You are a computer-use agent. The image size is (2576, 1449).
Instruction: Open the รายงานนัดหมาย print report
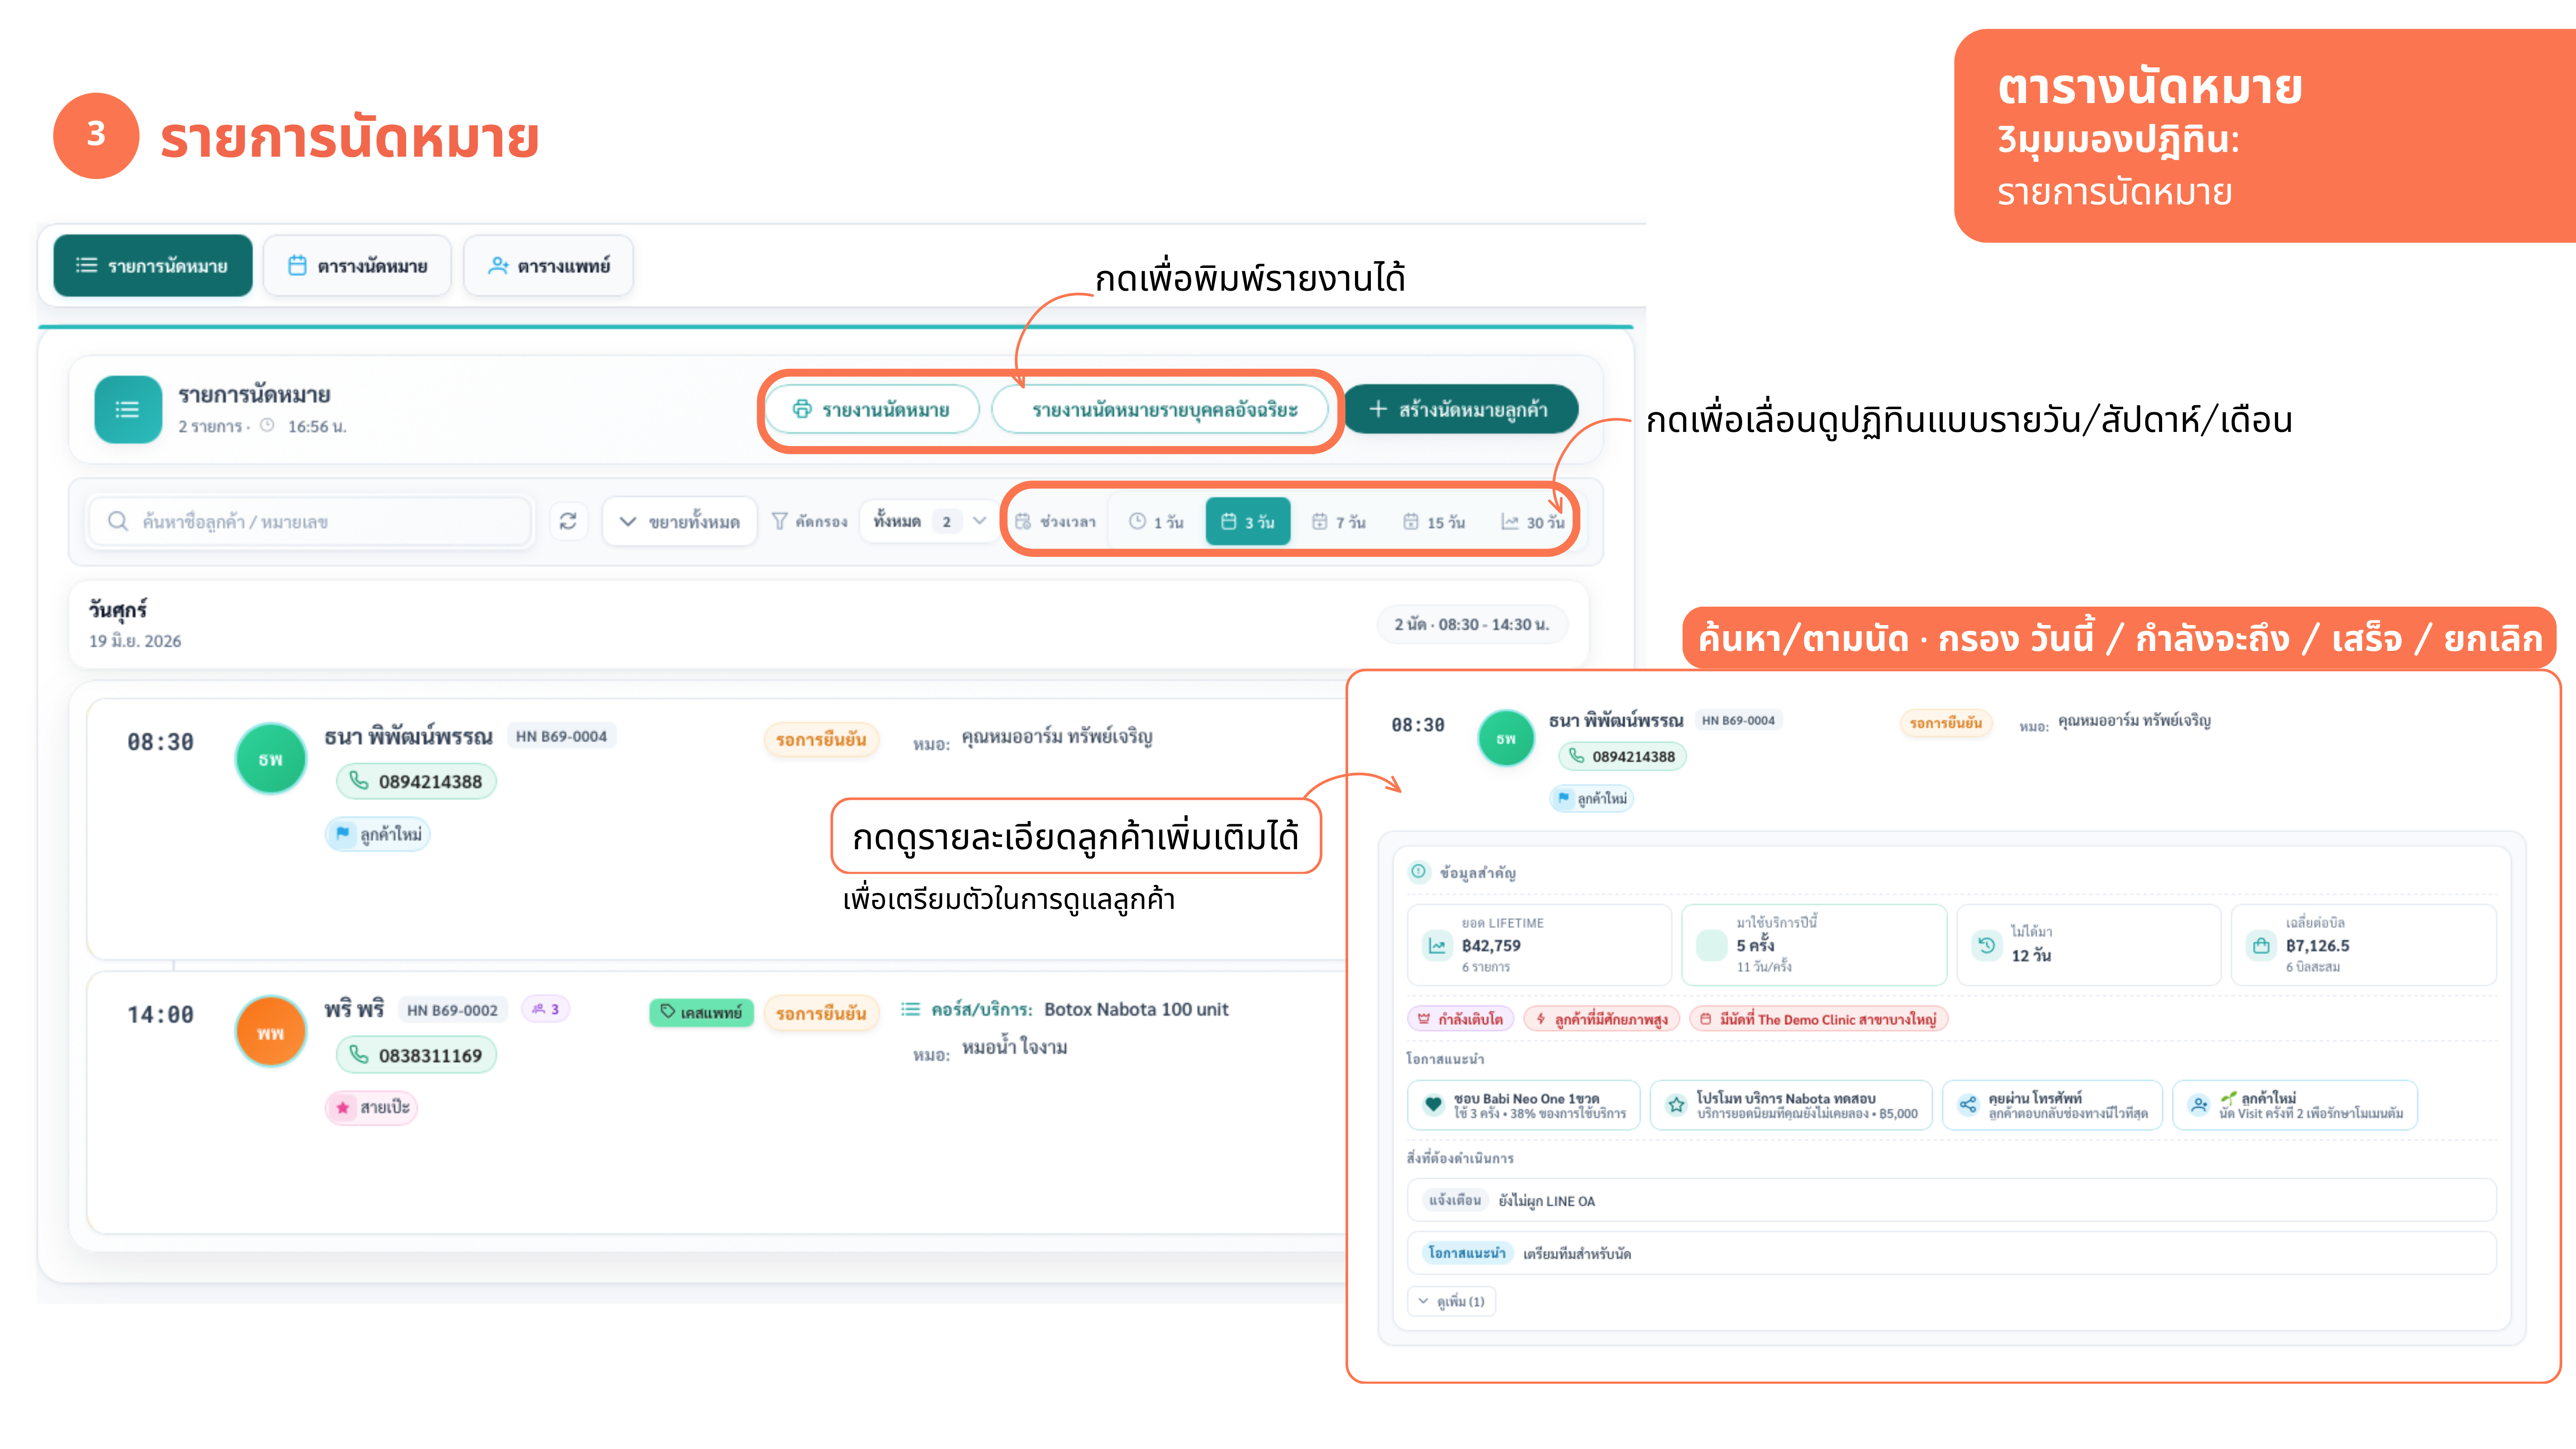pyautogui.click(x=871, y=409)
